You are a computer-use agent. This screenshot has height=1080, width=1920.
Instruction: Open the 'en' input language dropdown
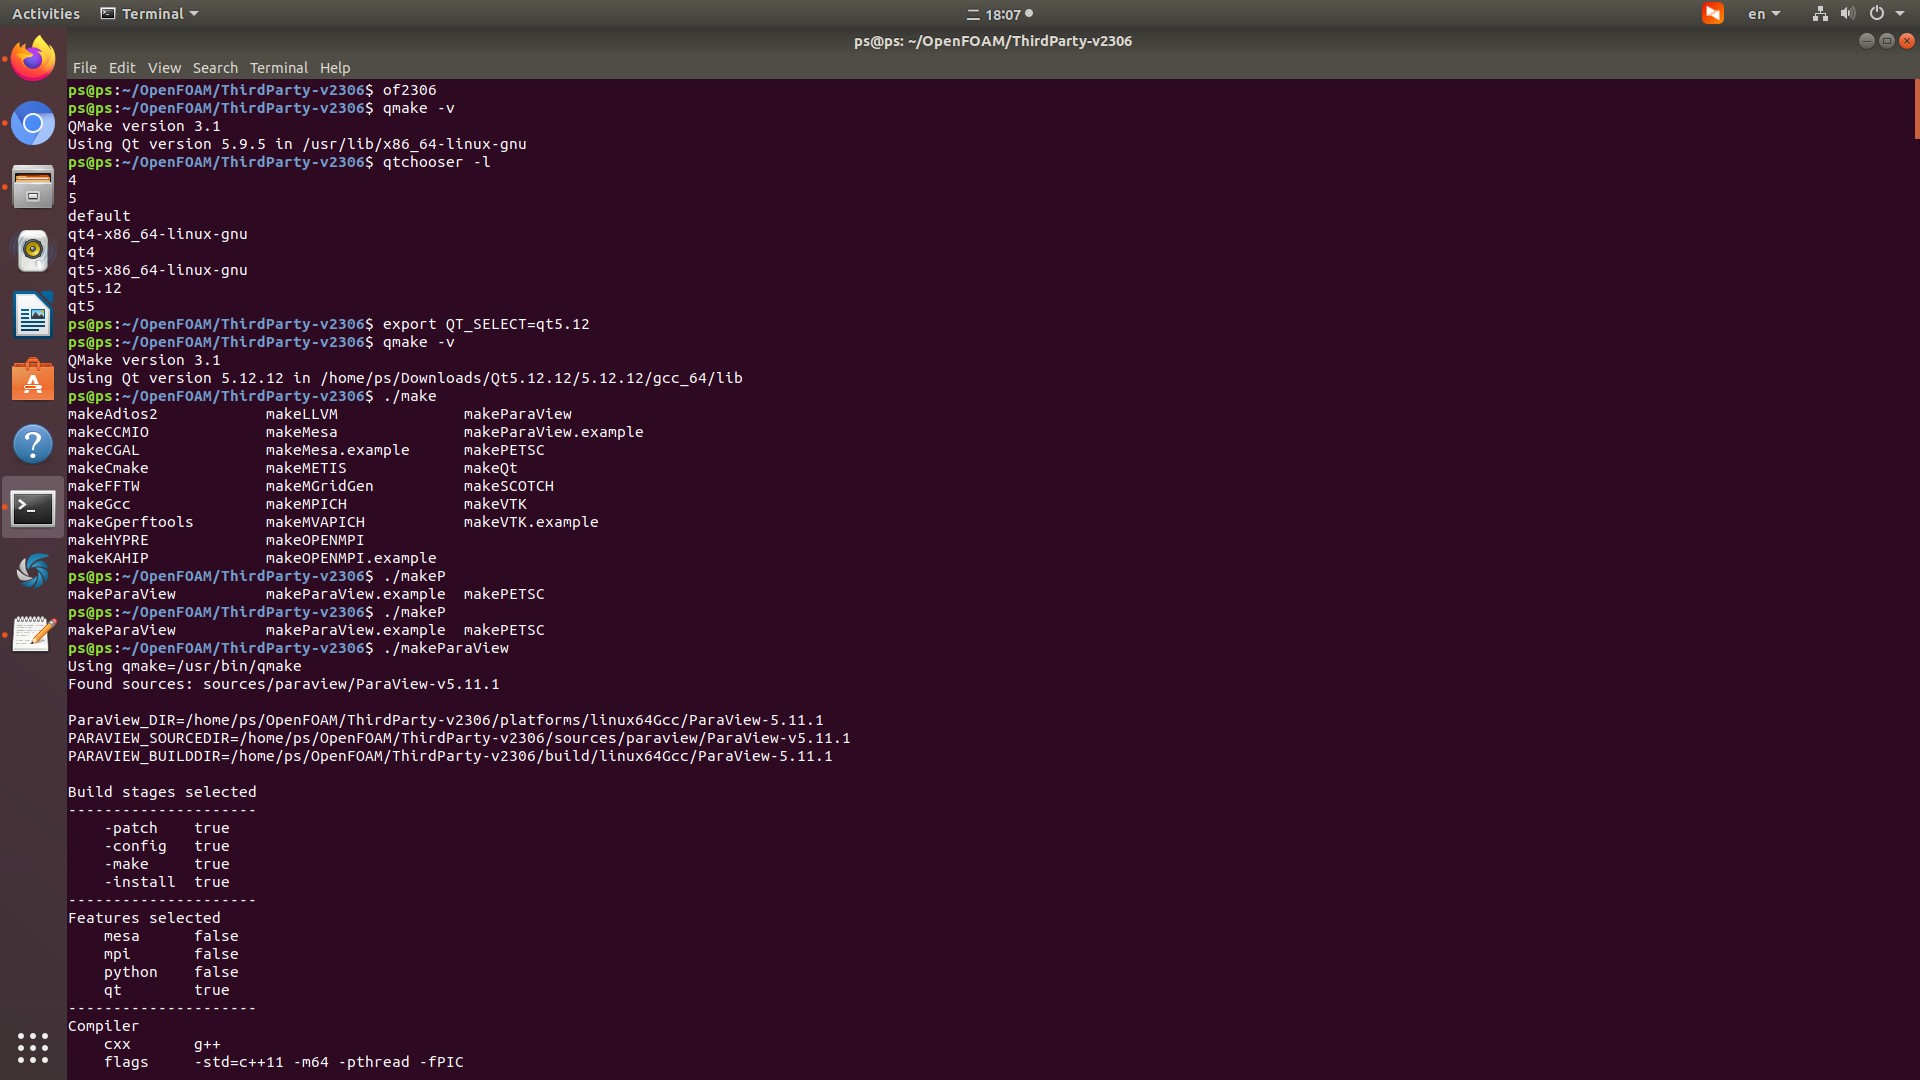(1763, 14)
